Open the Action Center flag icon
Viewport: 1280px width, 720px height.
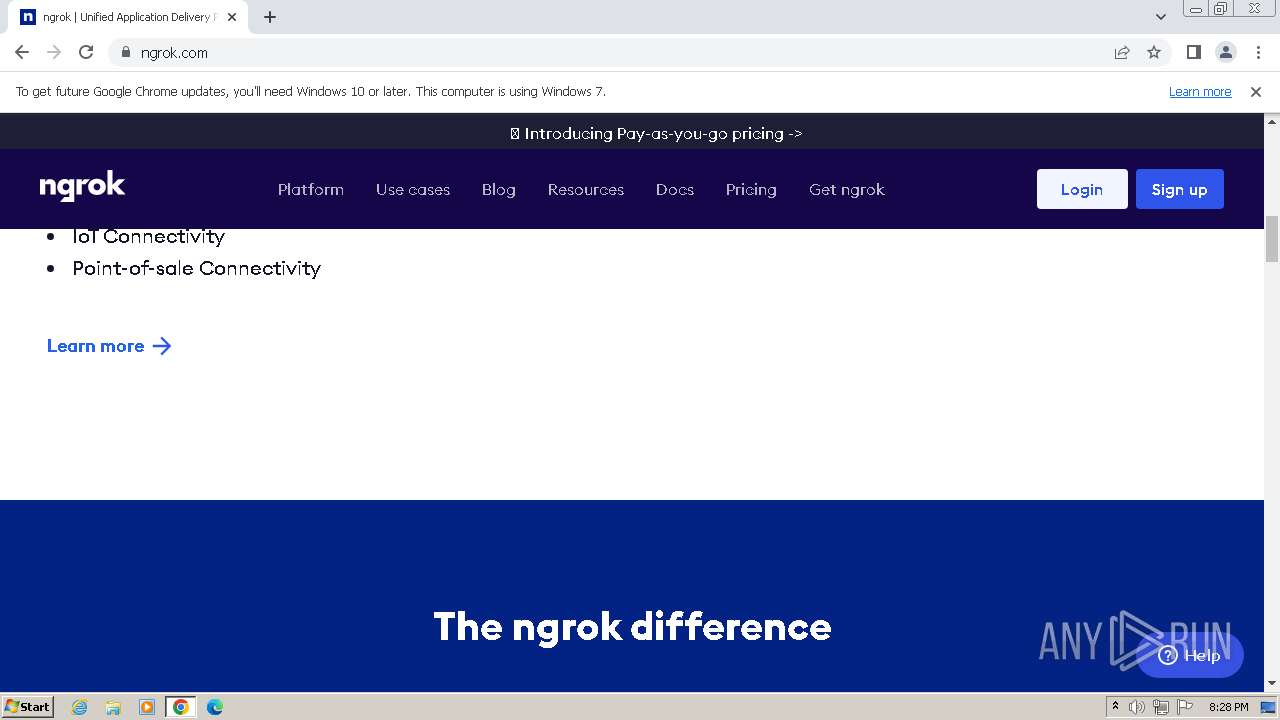tap(1183, 707)
